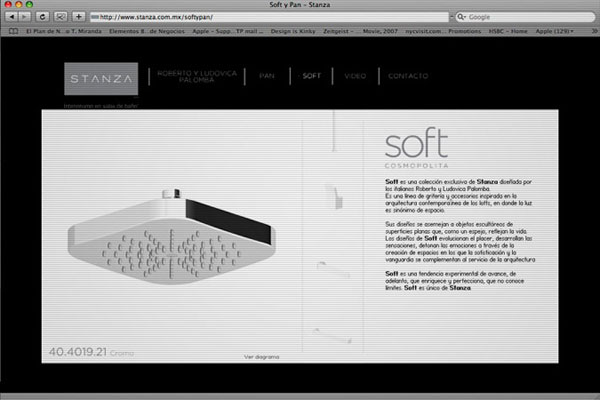The height and width of the screenshot is (400, 600).
Task: Open the CONTACTO menu item
Action: 408,76
